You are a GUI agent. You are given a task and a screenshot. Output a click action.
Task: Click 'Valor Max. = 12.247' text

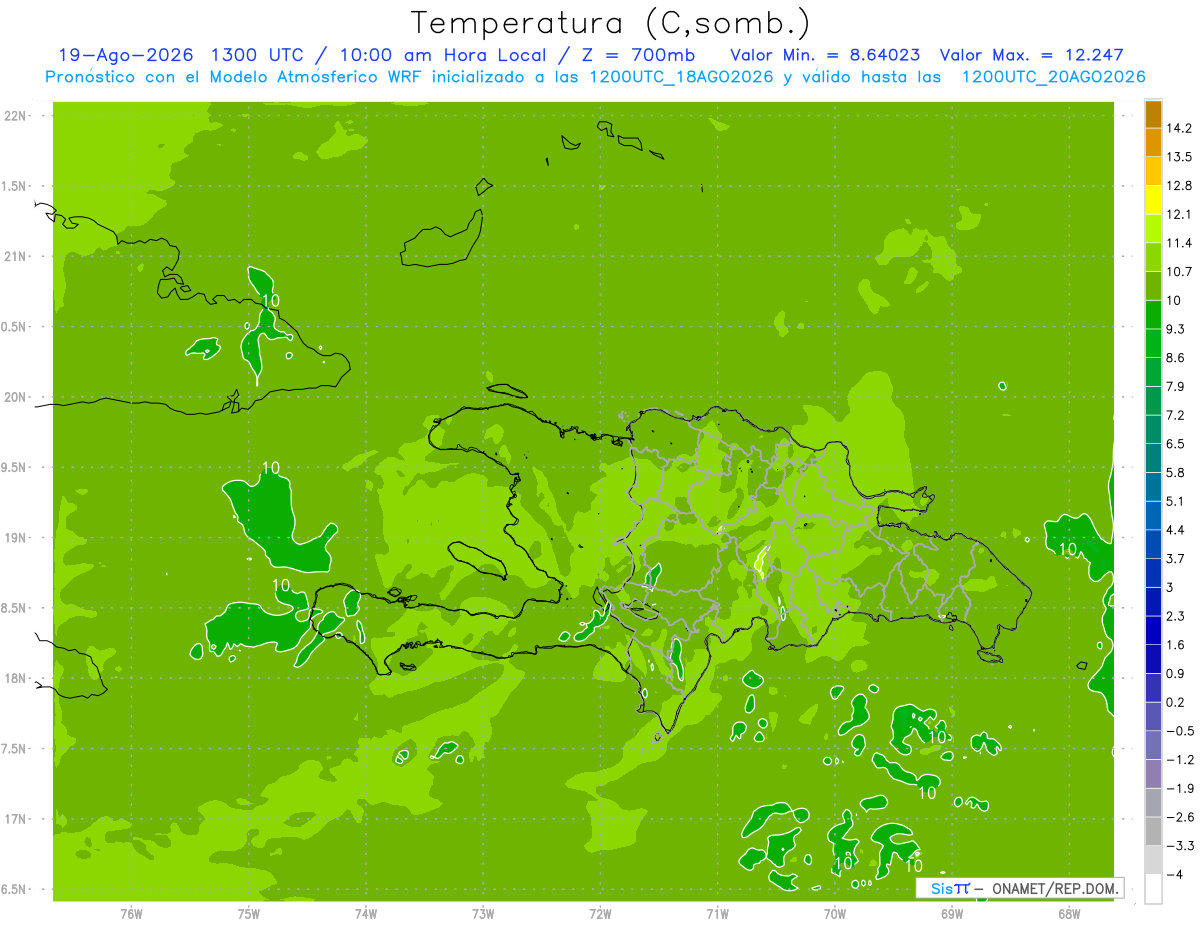(x=1032, y=55)
